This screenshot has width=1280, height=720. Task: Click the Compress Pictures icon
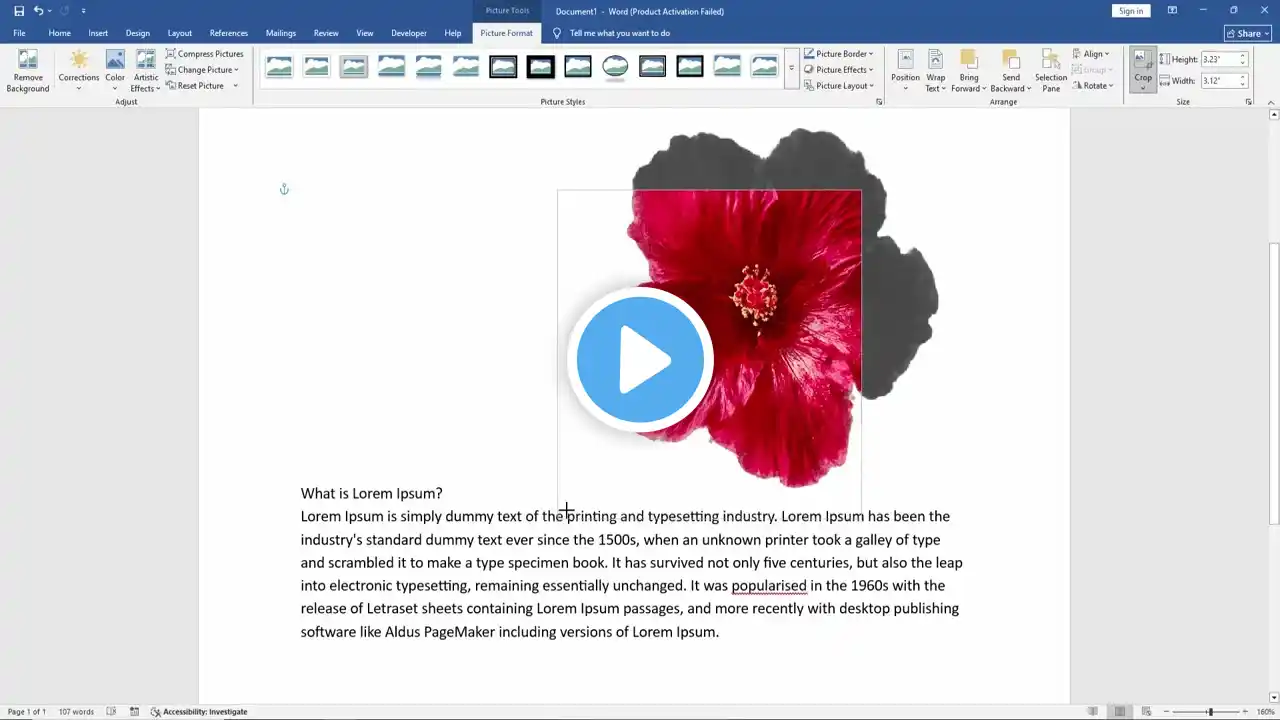point(171,54)
